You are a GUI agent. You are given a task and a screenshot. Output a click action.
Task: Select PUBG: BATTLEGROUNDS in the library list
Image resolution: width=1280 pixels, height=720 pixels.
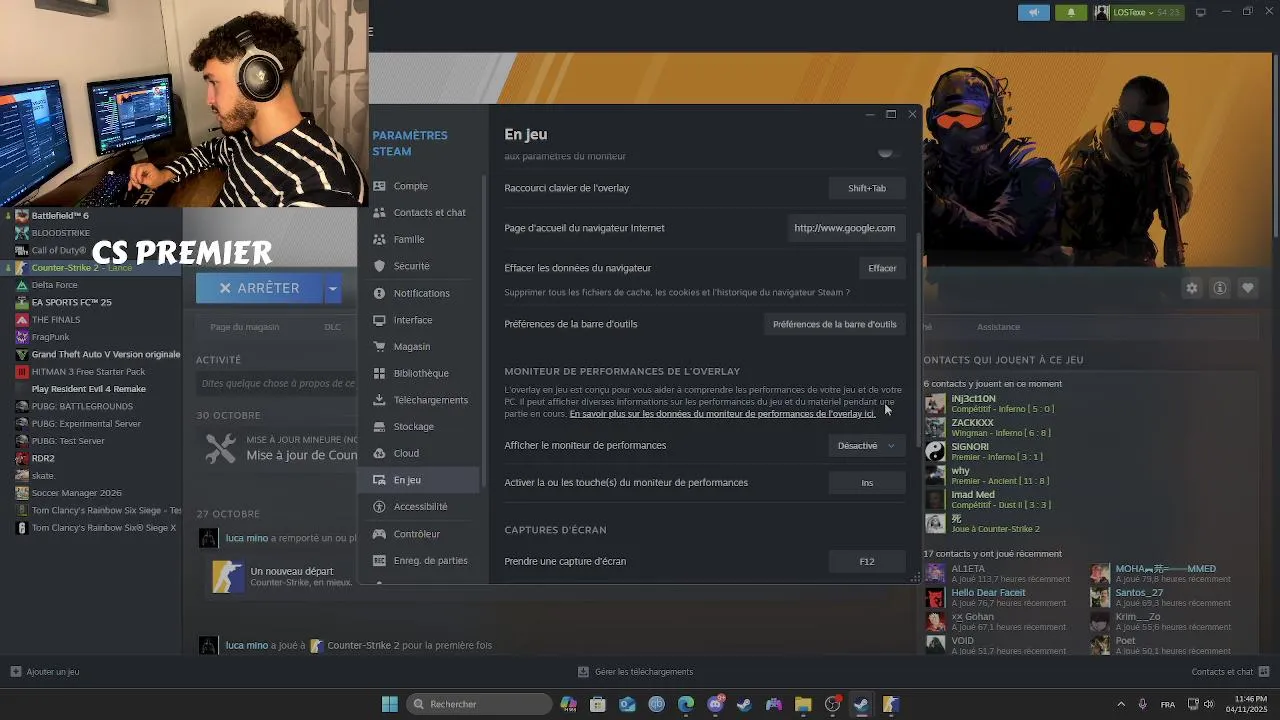82,406
